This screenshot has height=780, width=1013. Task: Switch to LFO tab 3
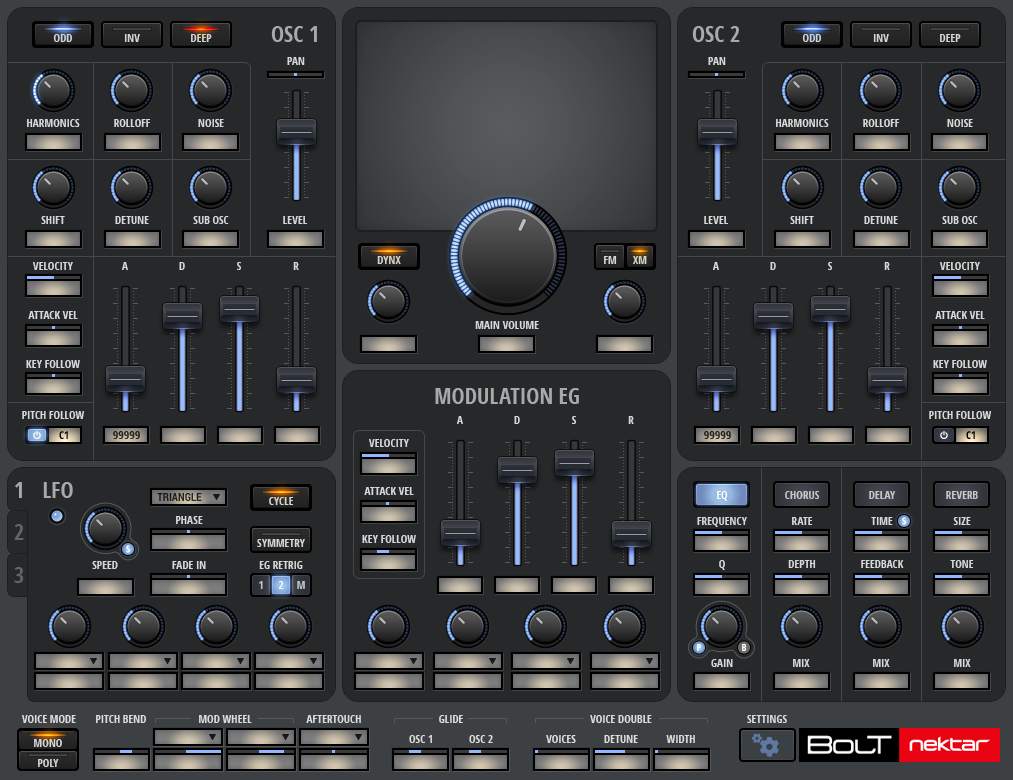pyautogui.click(x=18, y=576)
